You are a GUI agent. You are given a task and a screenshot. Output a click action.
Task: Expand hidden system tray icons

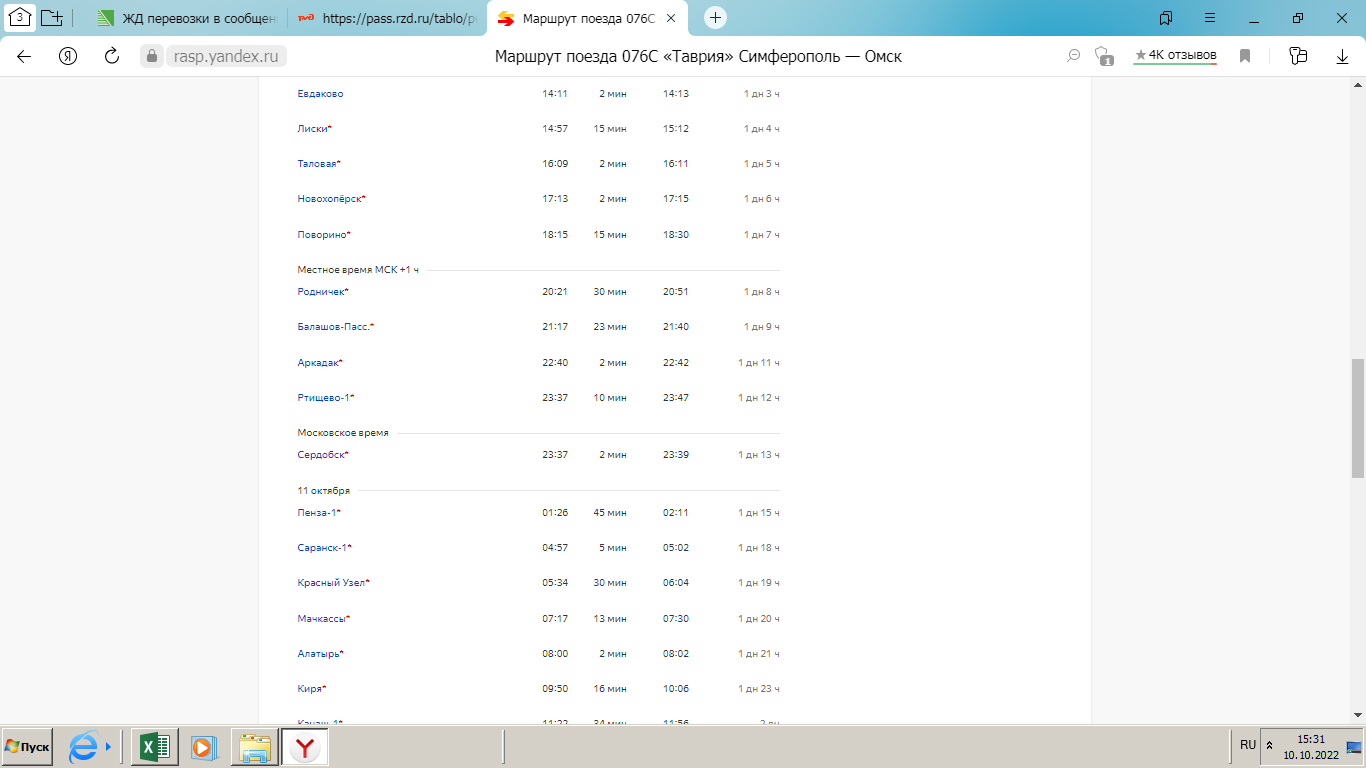coord(1270,746)
